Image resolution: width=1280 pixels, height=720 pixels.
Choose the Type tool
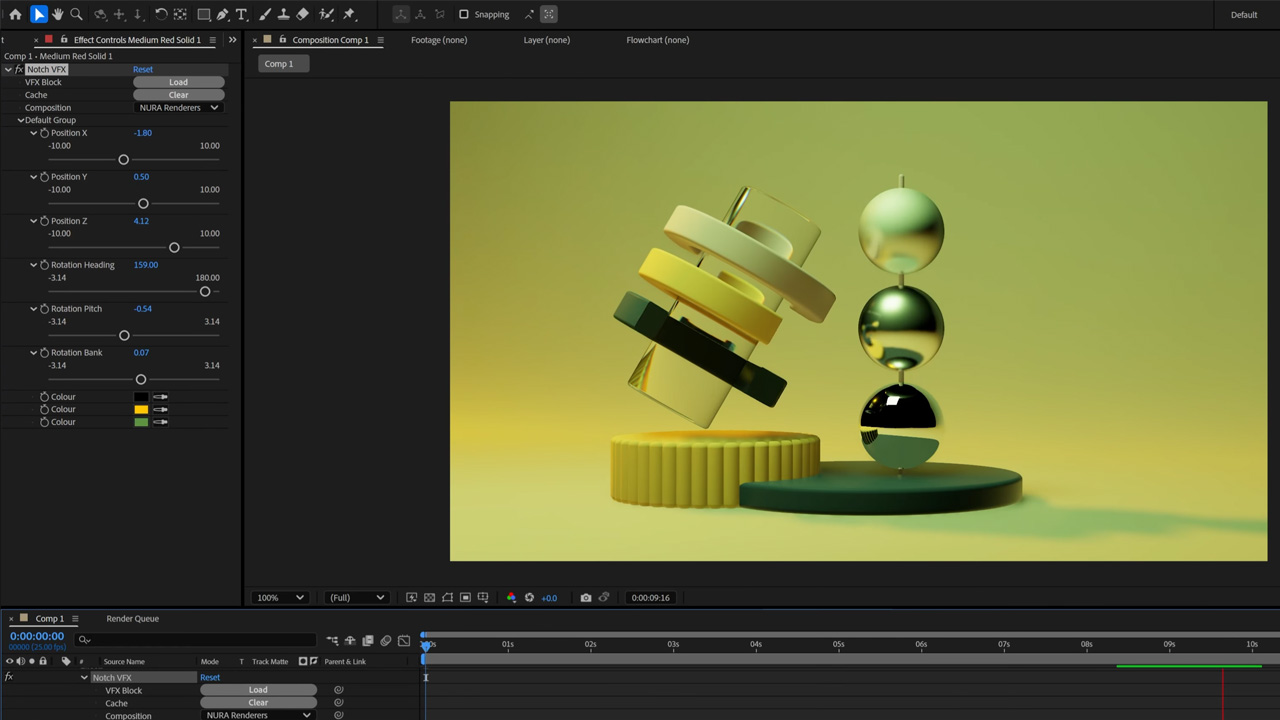point(241,14)
